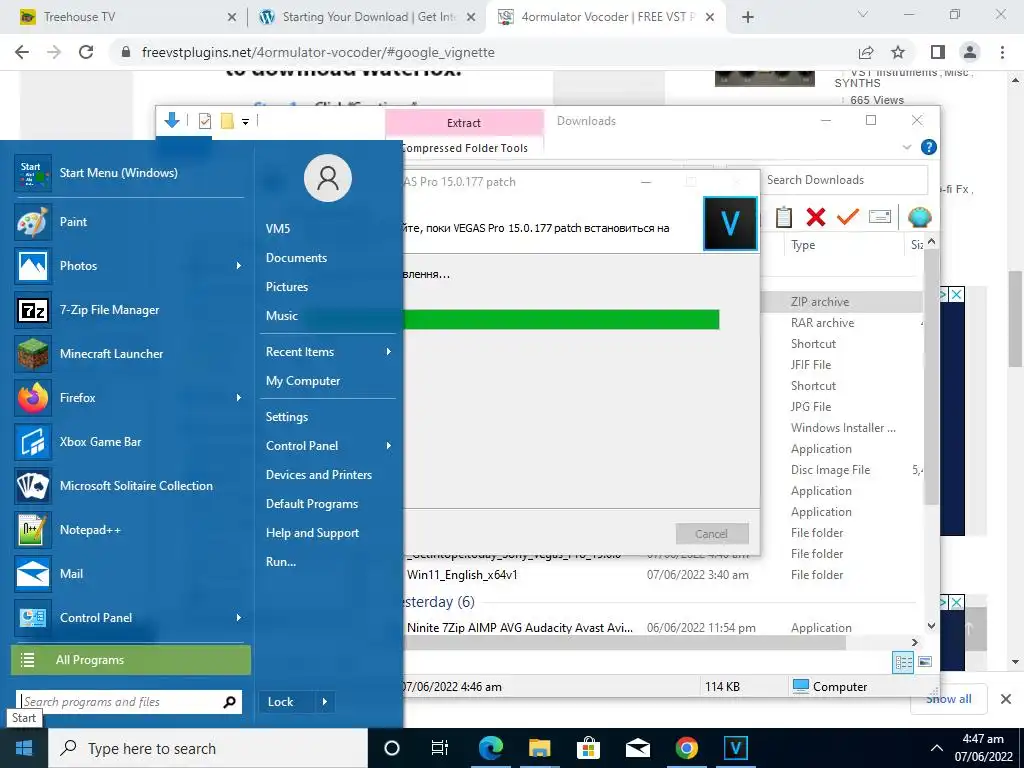Click the VEGAS installer taskbar icon
Viewport: 1024px width, 768px height.
pos(735,748)
